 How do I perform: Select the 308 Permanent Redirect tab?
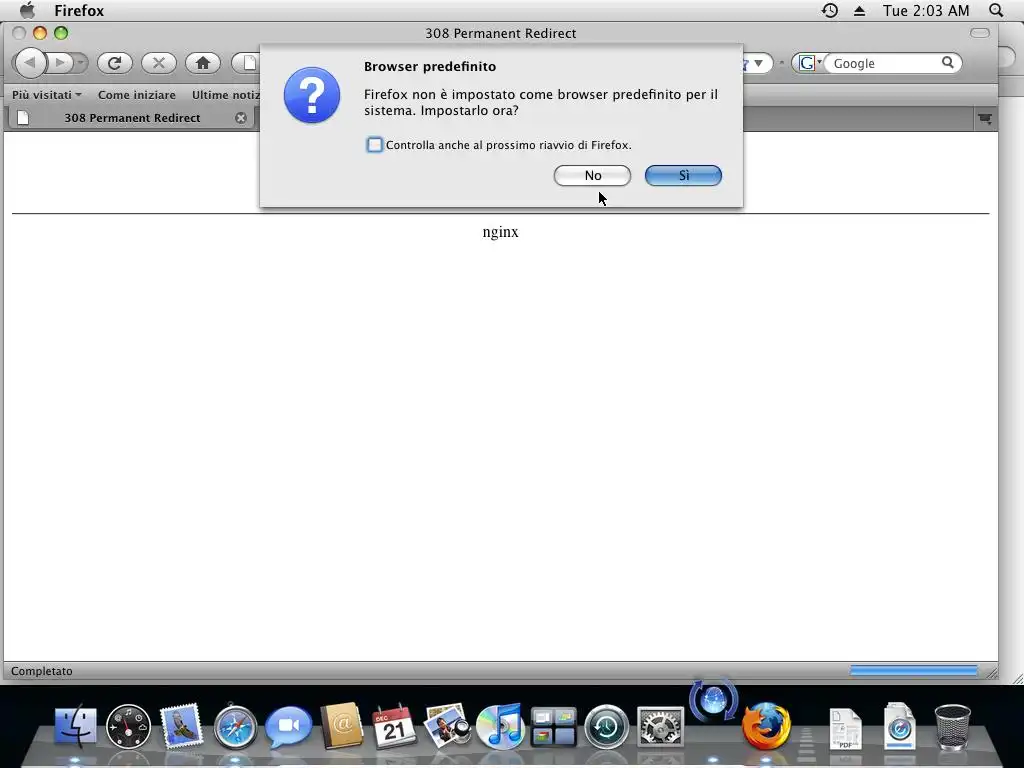pyautogui.click(x=131, y=118)
